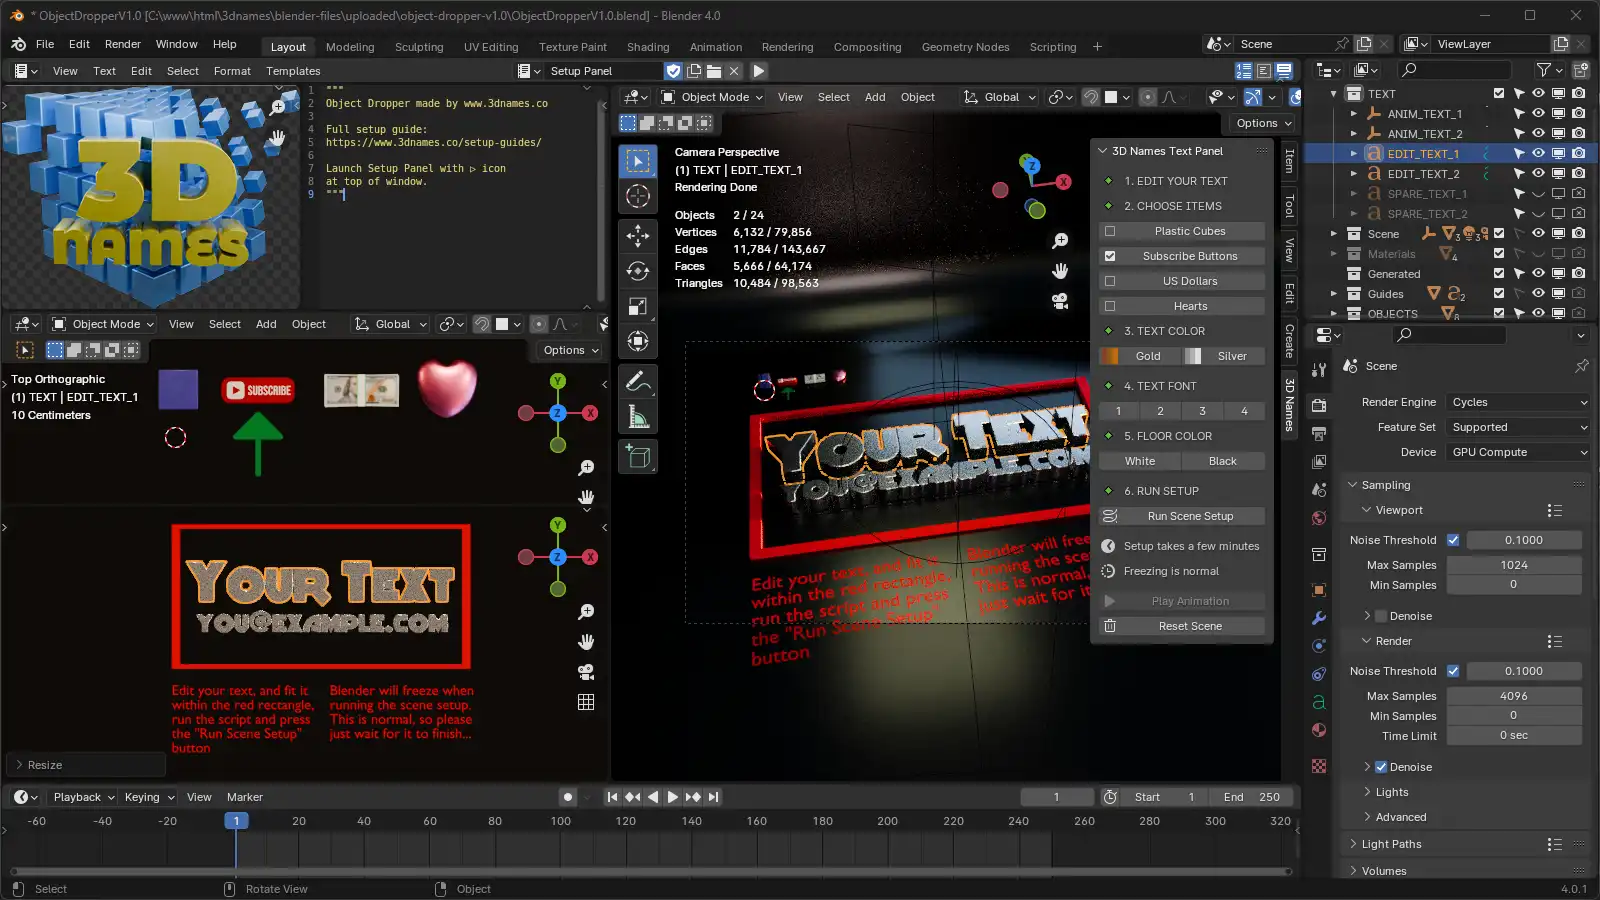Open Object Mode dropdown in camera viewport
1600x900 pixels.
[712, 97]
